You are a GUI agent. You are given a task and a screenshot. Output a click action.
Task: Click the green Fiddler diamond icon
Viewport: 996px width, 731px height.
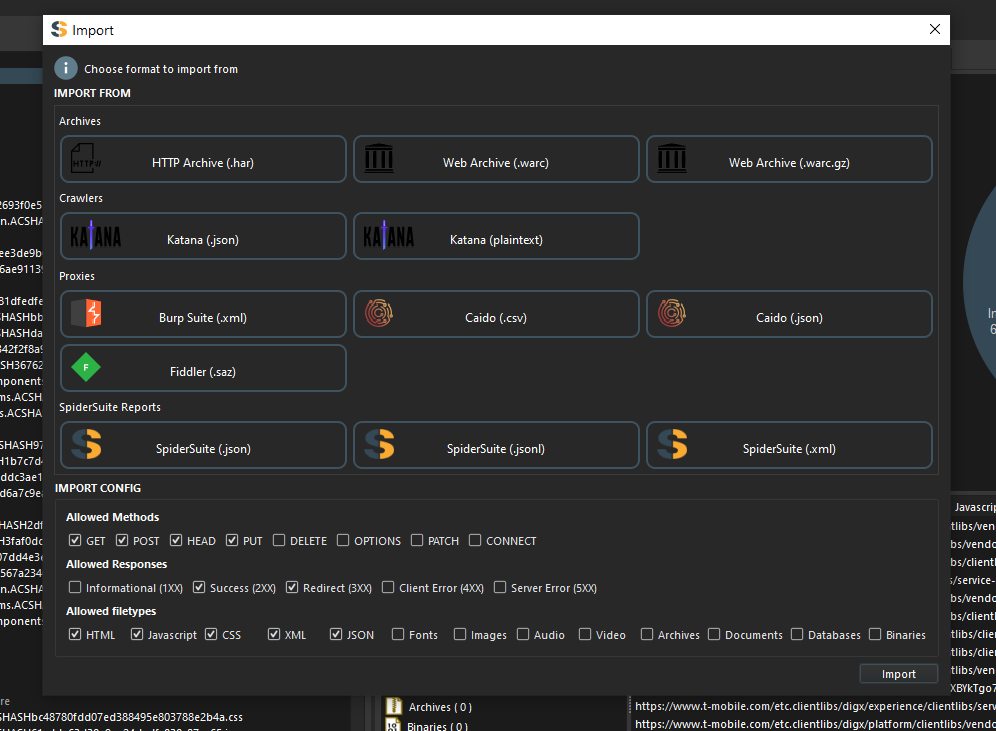pos(86,367)
